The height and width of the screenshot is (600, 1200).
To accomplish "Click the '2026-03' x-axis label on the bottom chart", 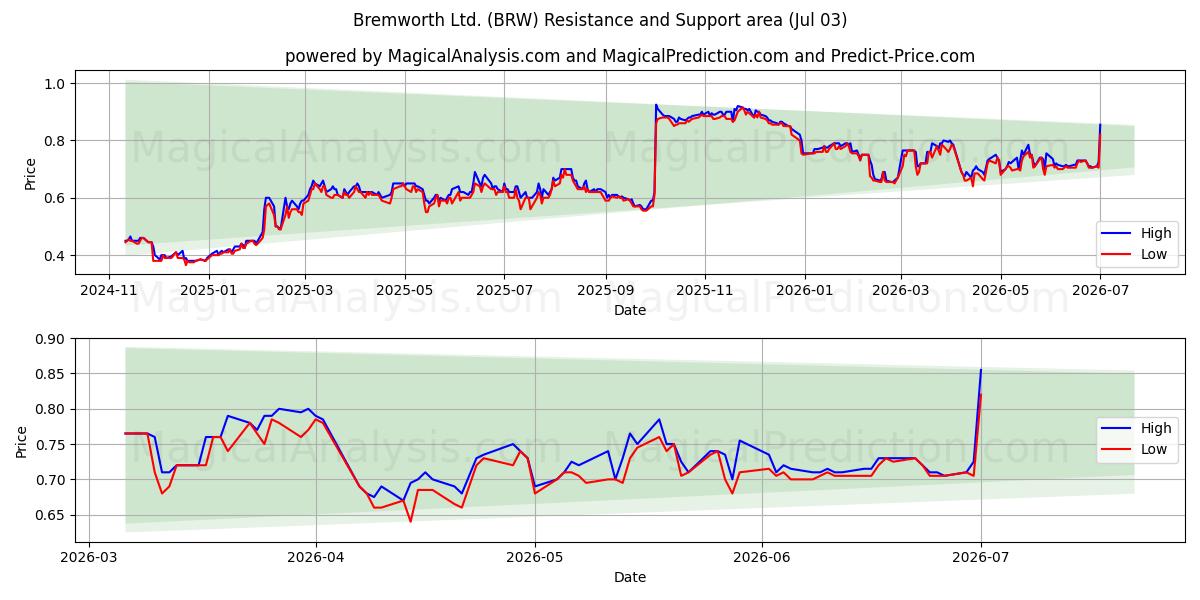I will click(90, 558).
